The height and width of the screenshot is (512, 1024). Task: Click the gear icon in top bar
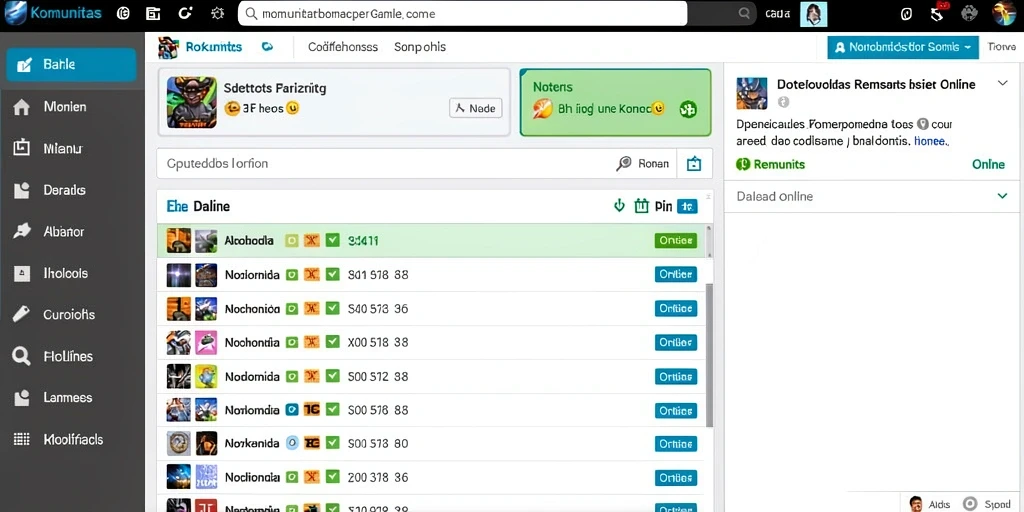tap(217, 13)
